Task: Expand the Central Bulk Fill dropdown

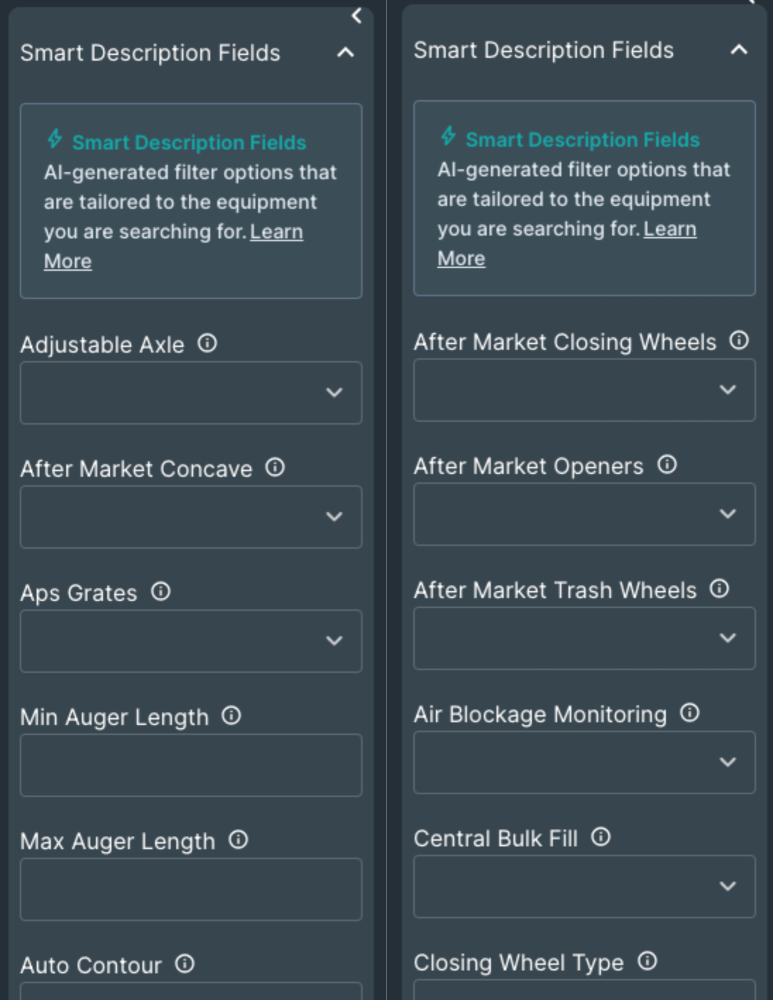Action: point(584,886)
